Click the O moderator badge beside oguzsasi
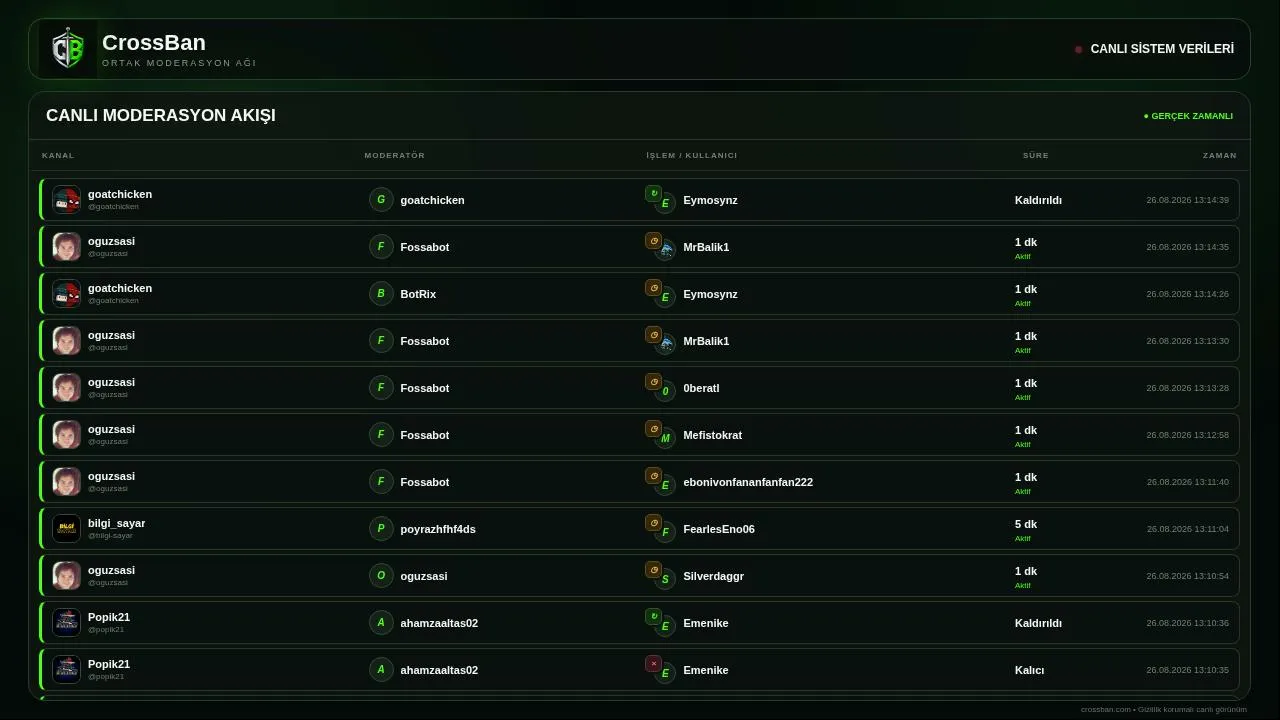Screen dimensions: 1280x720 [381, 576]
